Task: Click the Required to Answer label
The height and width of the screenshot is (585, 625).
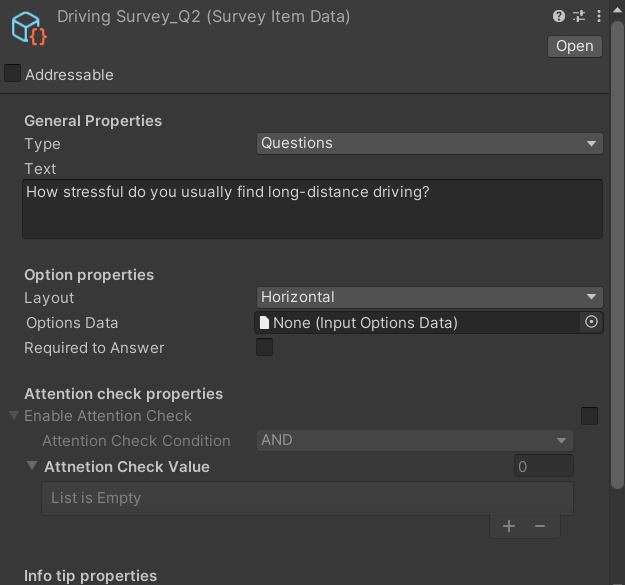Action: click(x=94, y=348)
